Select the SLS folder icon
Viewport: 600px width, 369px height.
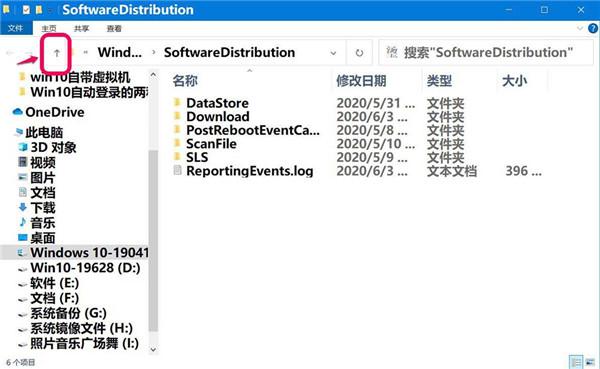point(177,157)
